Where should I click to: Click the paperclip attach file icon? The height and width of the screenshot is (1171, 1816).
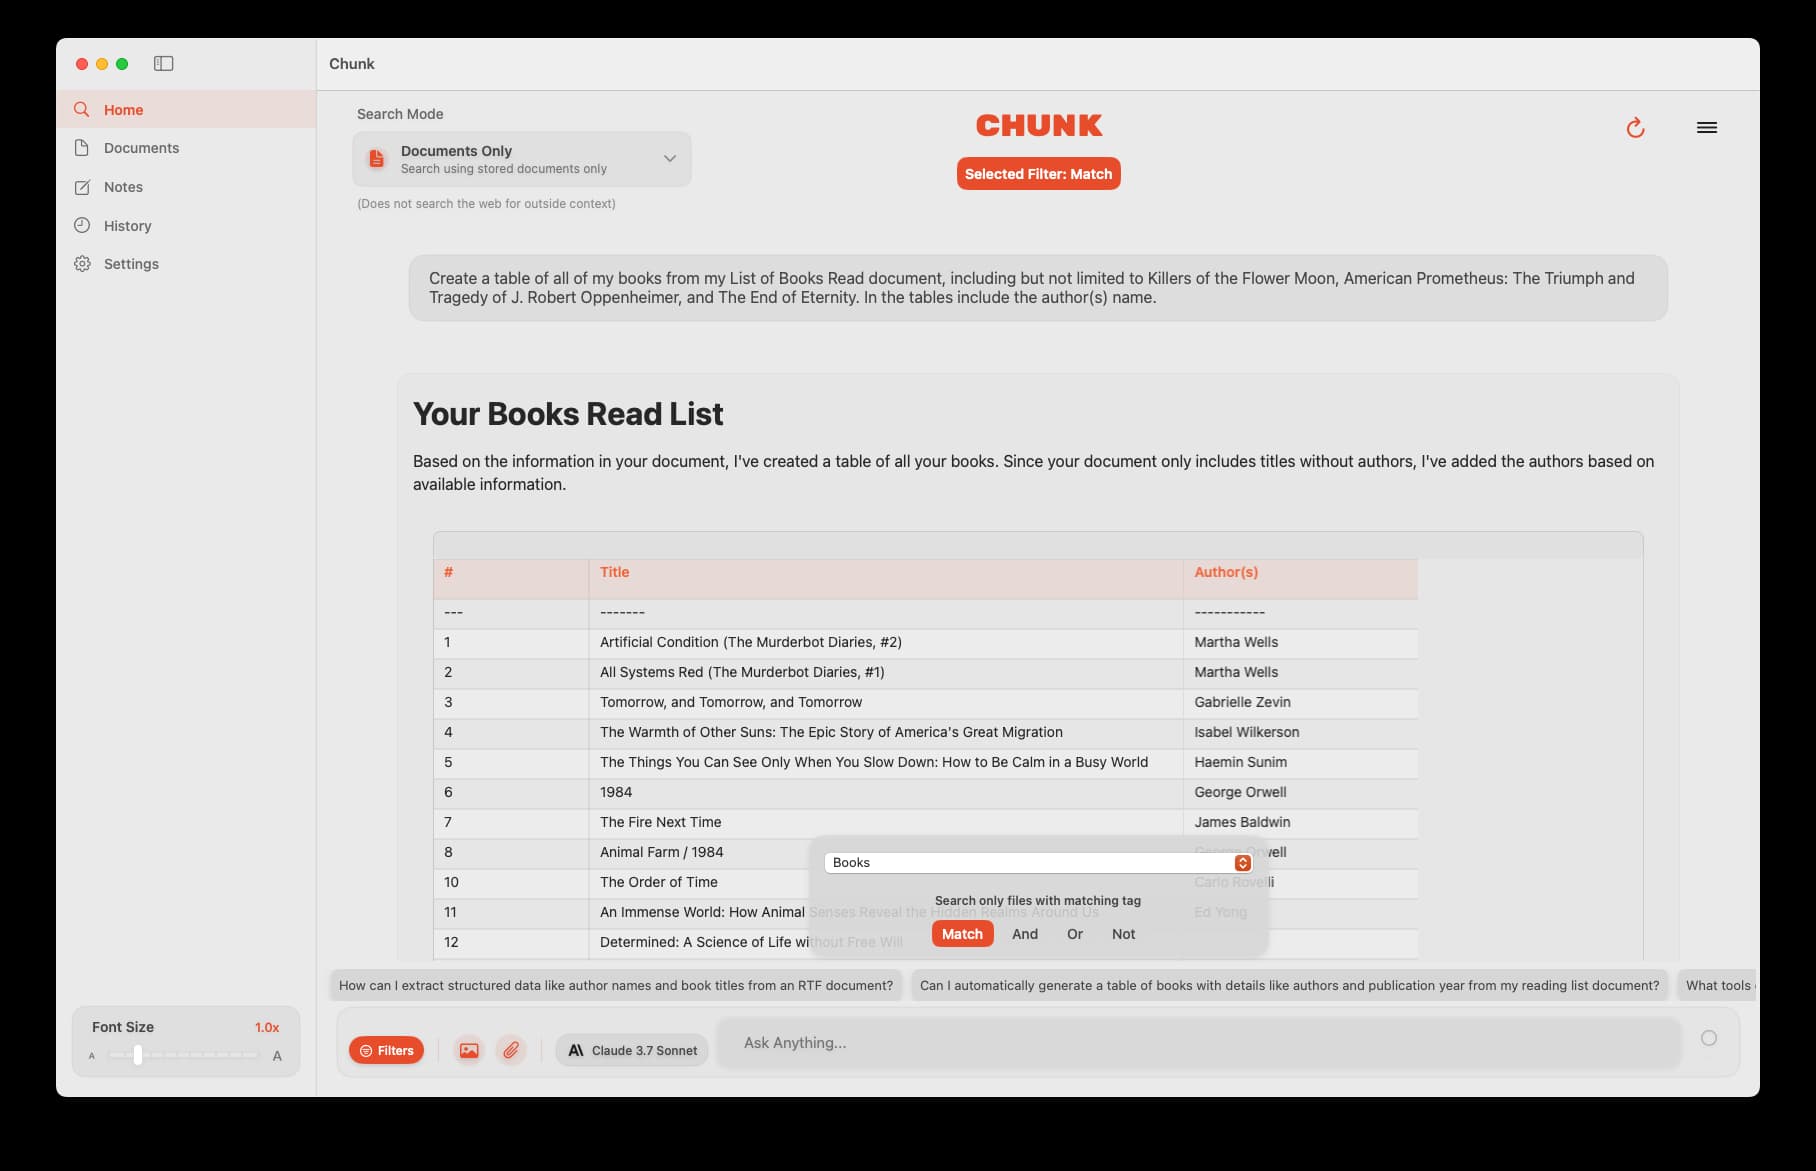tap(511, 1050)
